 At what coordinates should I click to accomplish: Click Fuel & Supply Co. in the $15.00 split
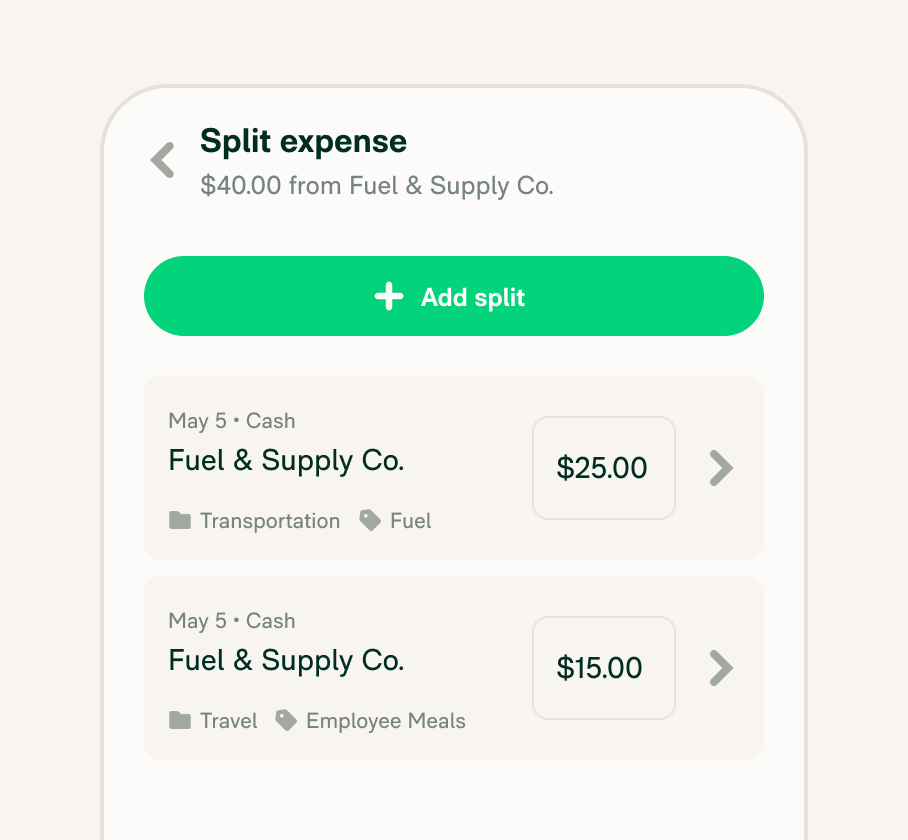(x=286, y=661)
